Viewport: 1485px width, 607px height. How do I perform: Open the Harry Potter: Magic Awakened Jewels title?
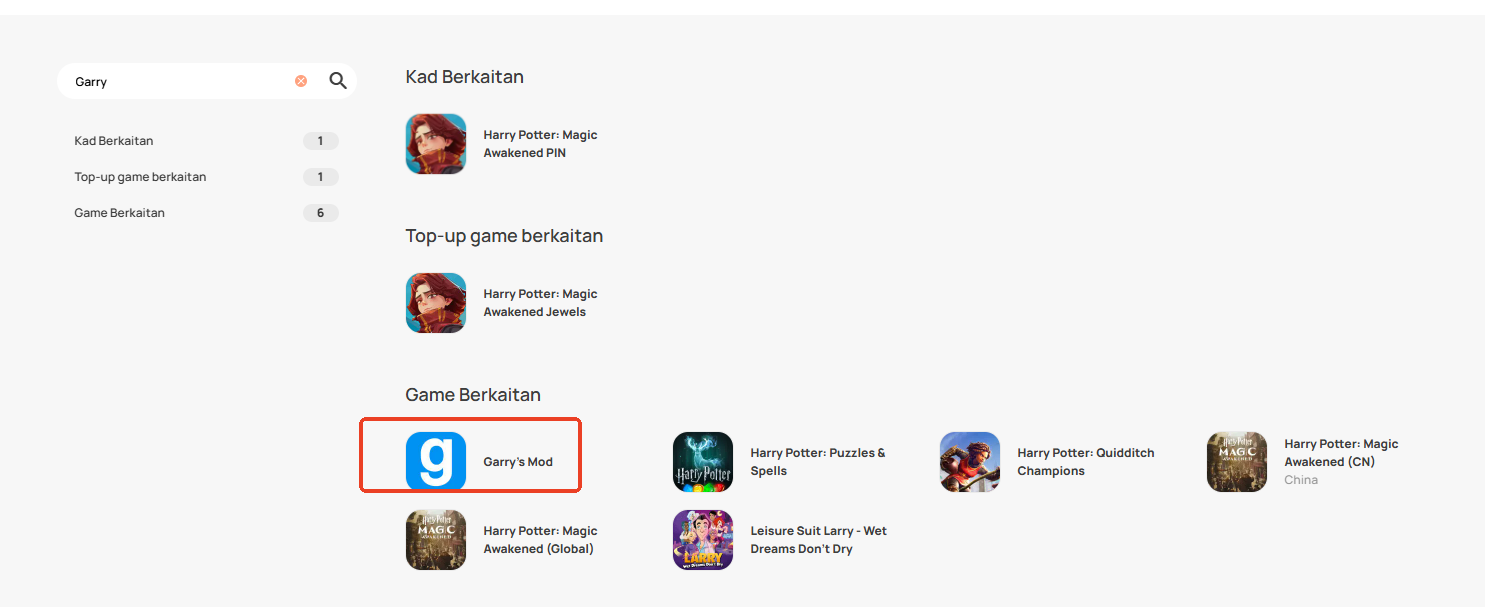coord(540,303)
